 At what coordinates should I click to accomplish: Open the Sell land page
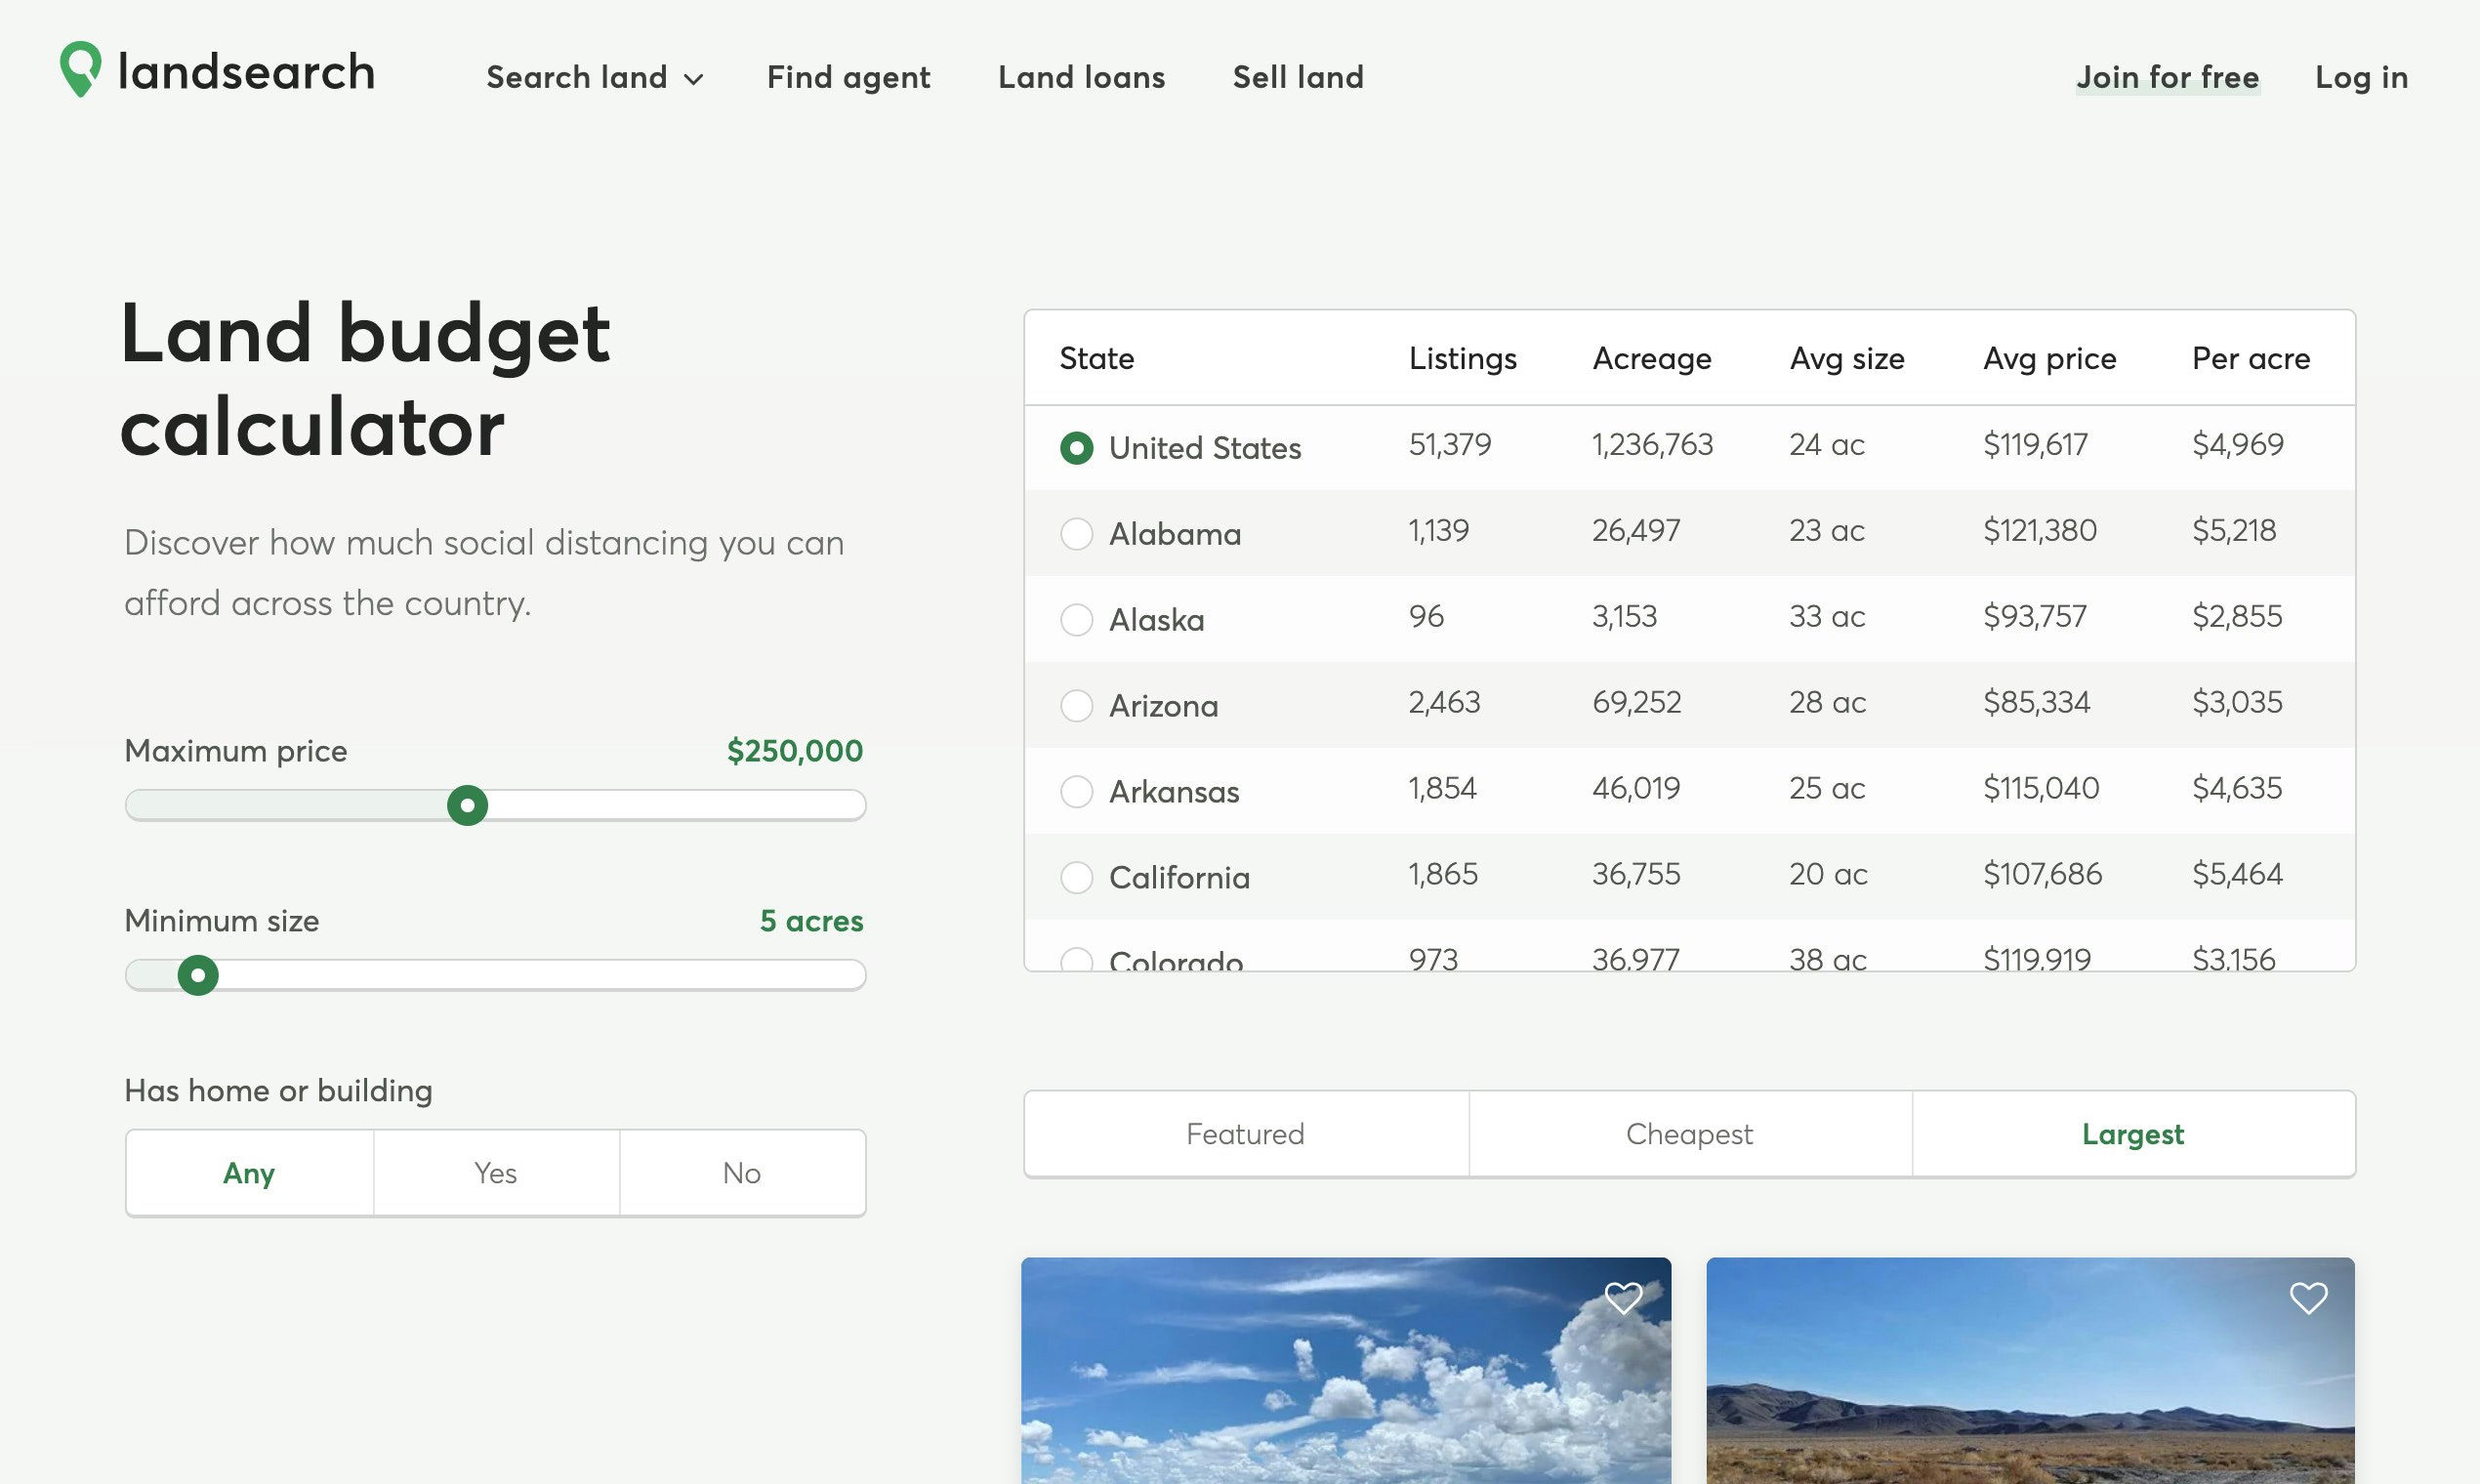pos(1298,77)
